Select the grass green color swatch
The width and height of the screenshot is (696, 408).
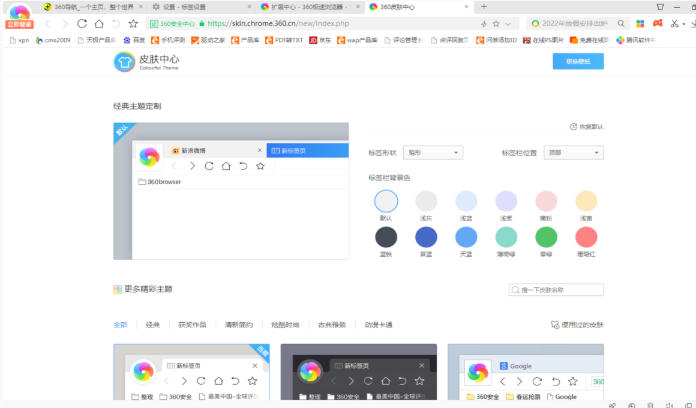coord(546,237)
